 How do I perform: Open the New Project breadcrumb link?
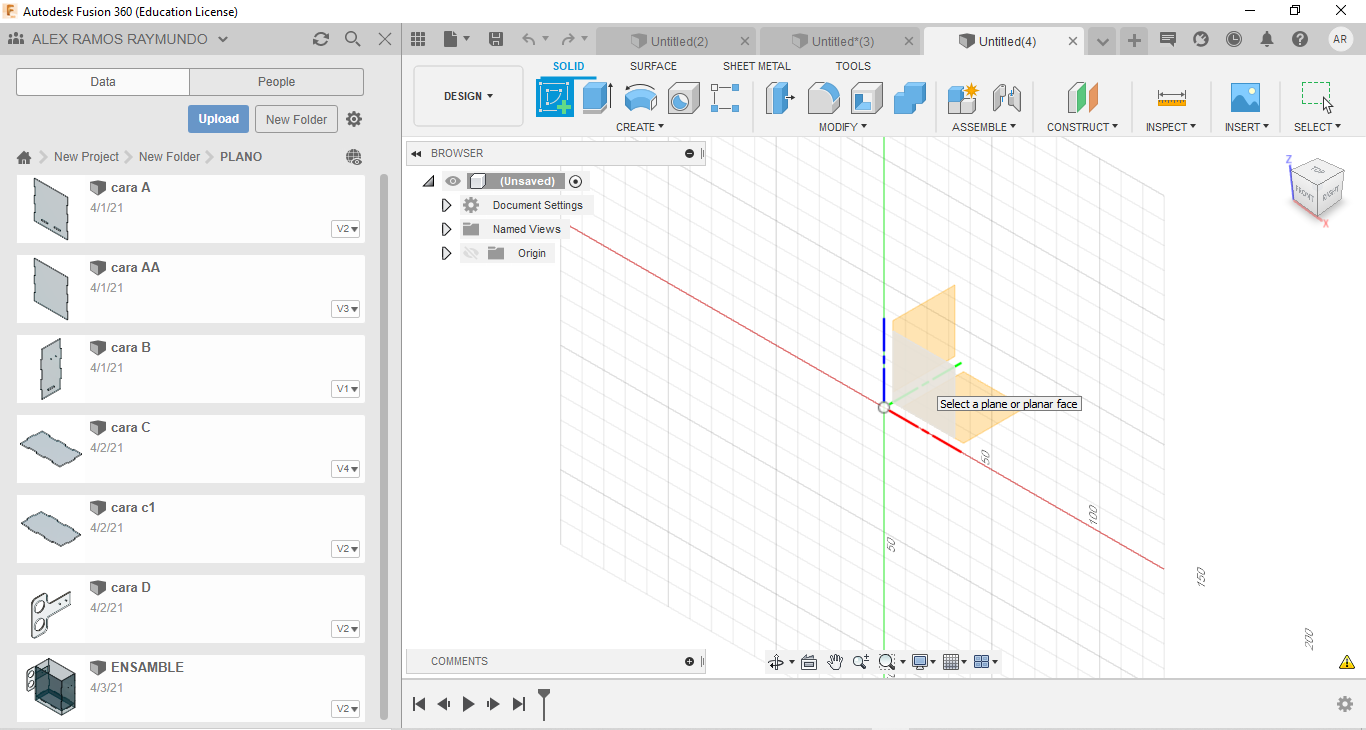tap(86, 157)
